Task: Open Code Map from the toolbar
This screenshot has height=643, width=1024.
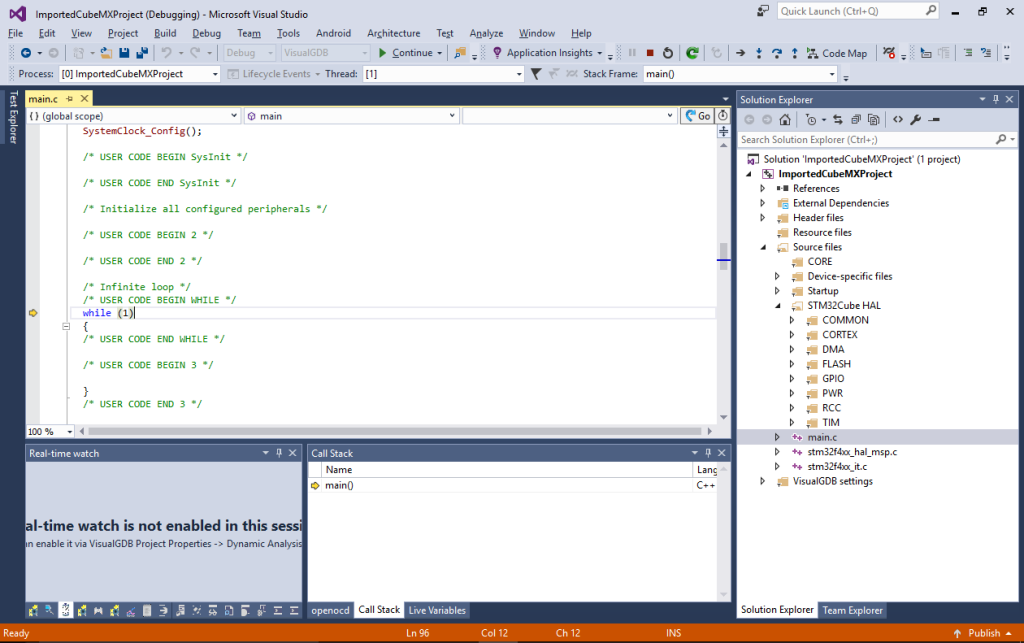Action: pos(828,53)
